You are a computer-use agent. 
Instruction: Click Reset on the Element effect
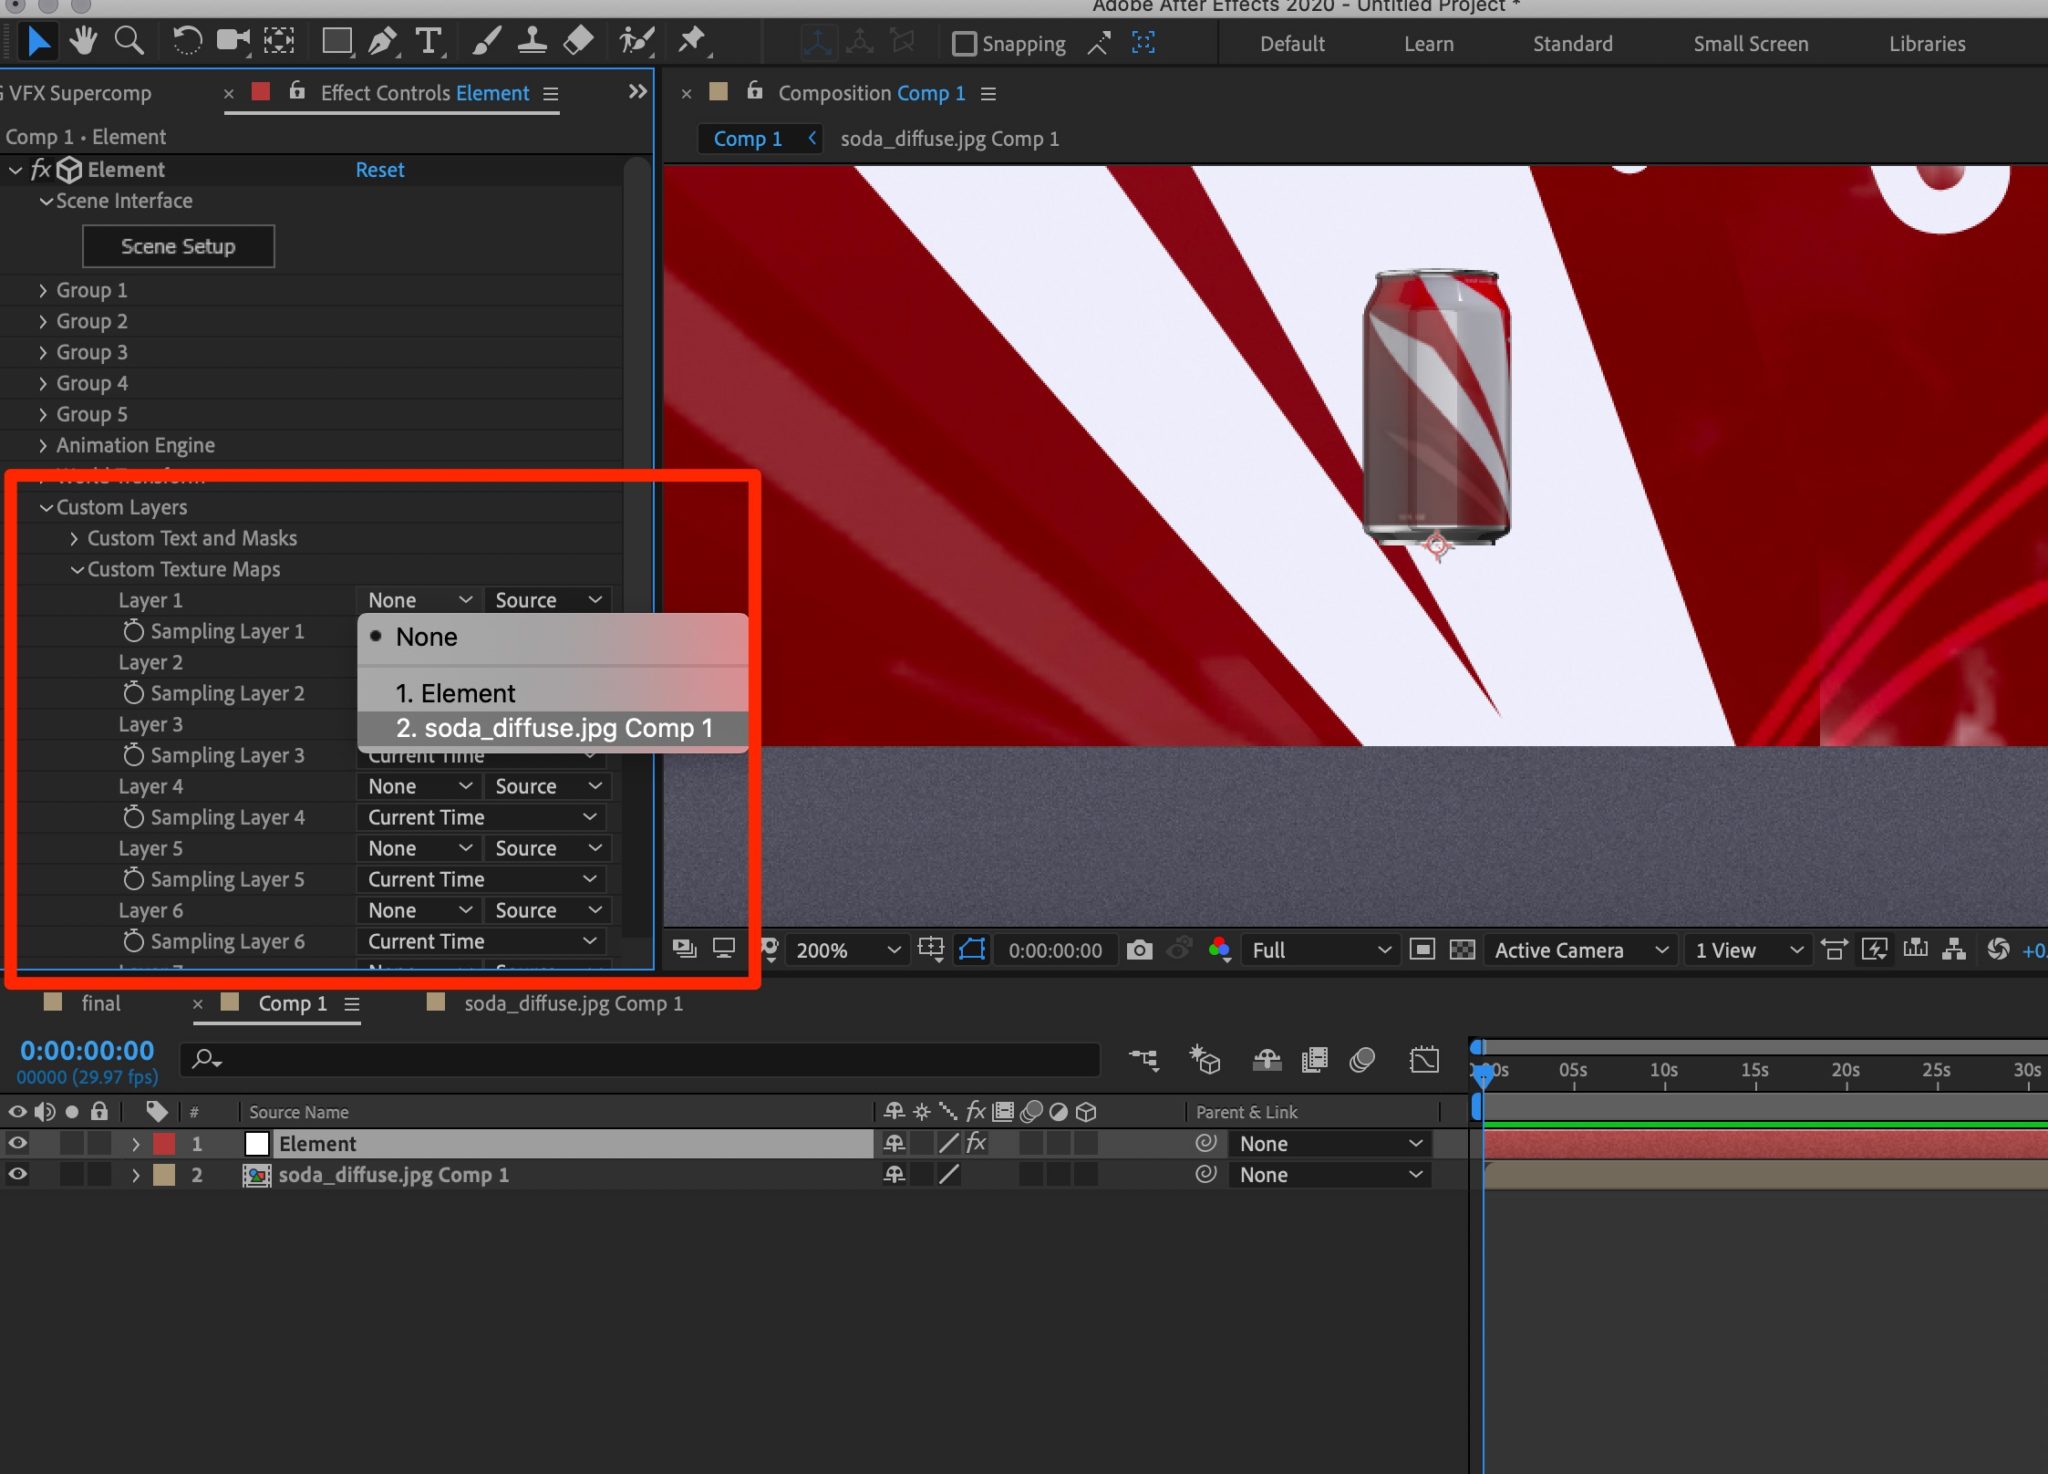(x=379, y=169)
